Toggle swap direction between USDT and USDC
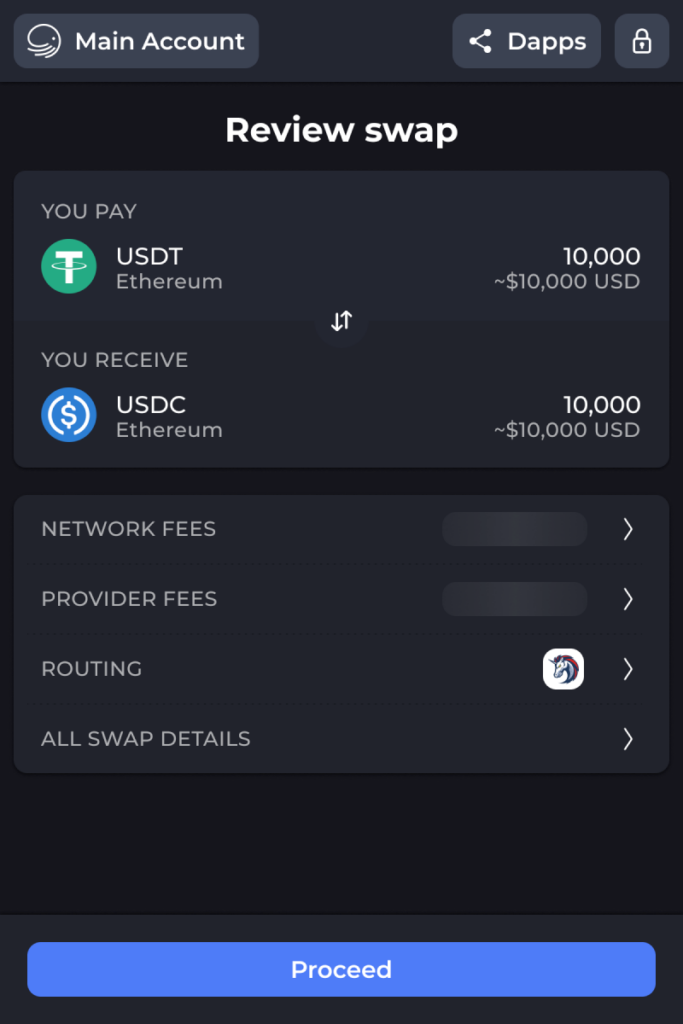683x1024 pixels. click(341, 321)
